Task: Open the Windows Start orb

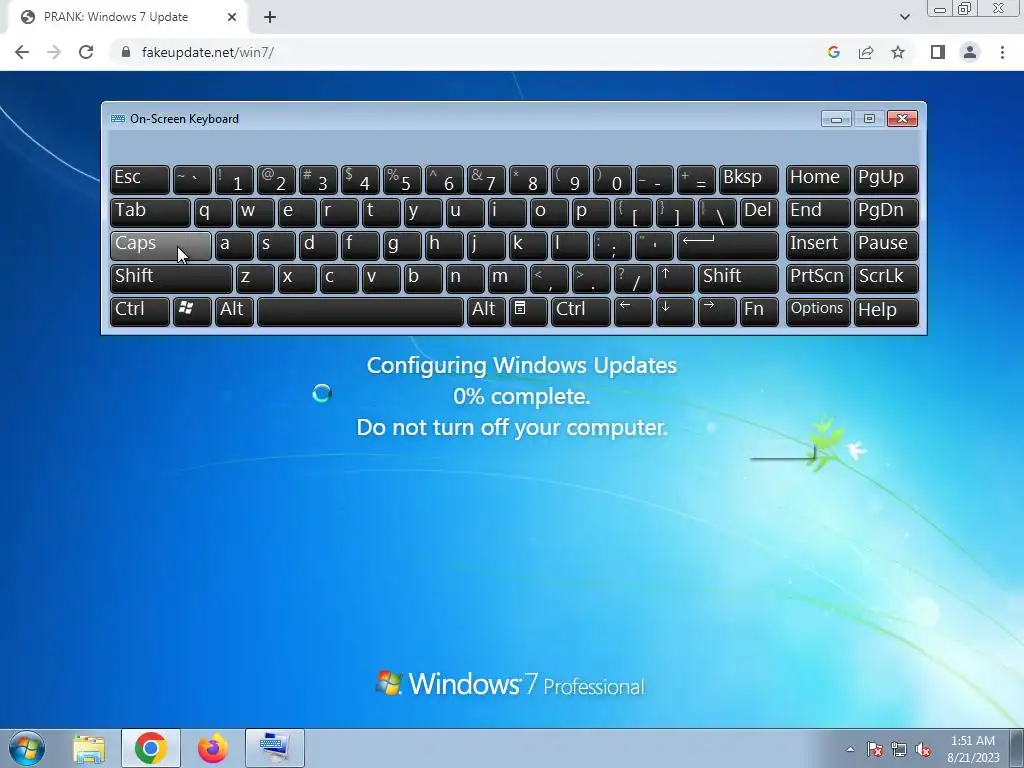Action: click(x=27, y=748)
